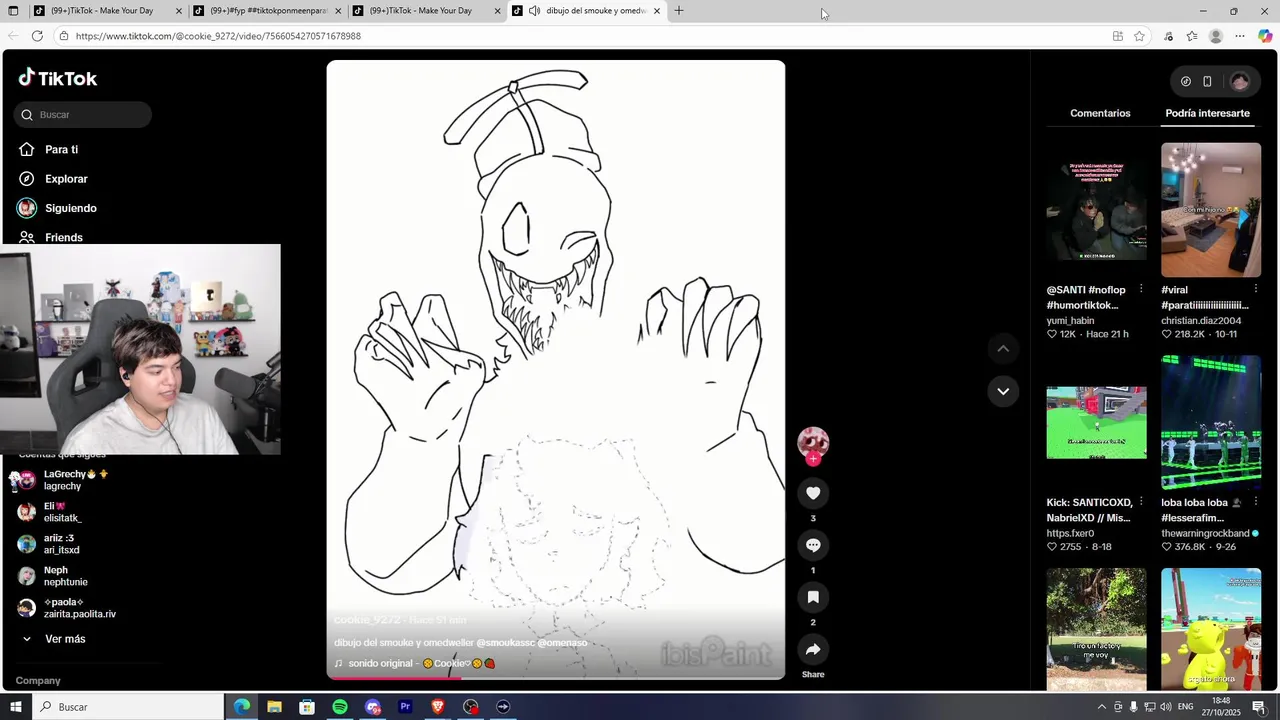Open Premiere Pro from the taskbar
Image resolution: width=1280 pixels, height=720 pixels.
pos(405,707)
